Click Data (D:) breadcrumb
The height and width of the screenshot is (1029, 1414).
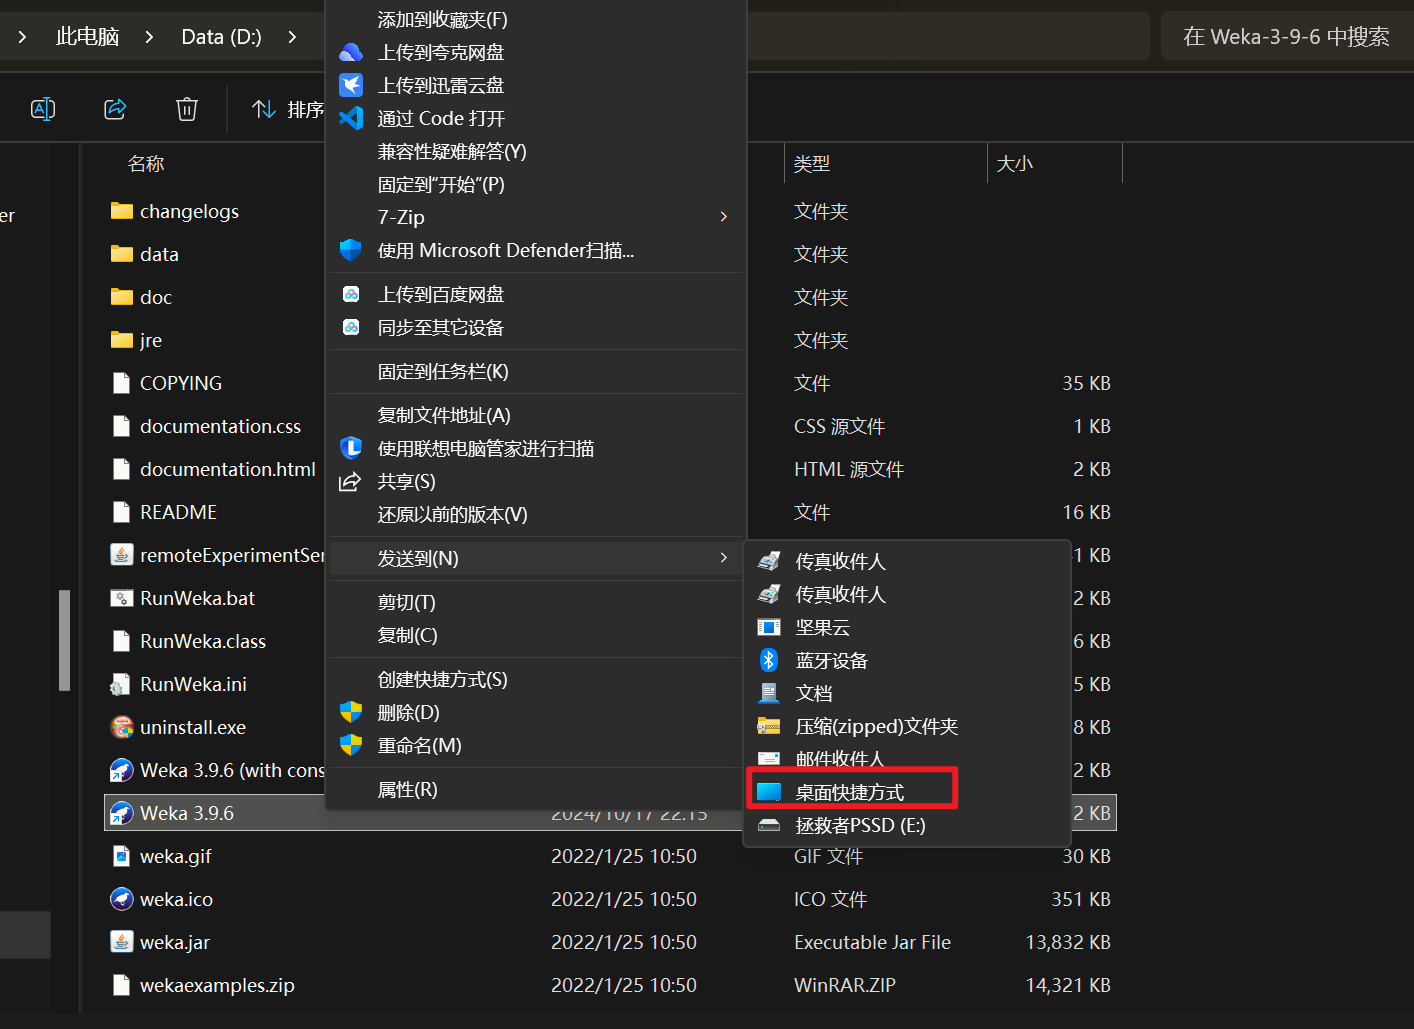pyautogui.click(x=221, y=37)
